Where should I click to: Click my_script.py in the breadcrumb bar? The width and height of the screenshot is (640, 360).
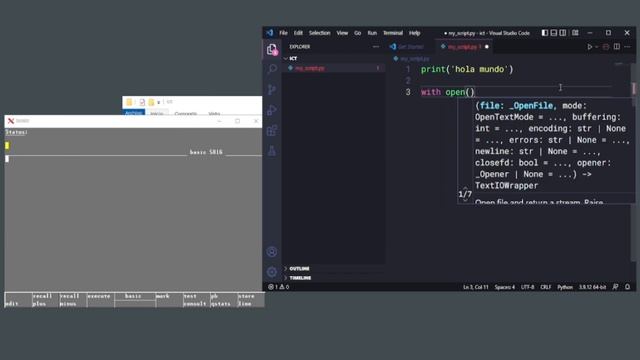point(414,59)
